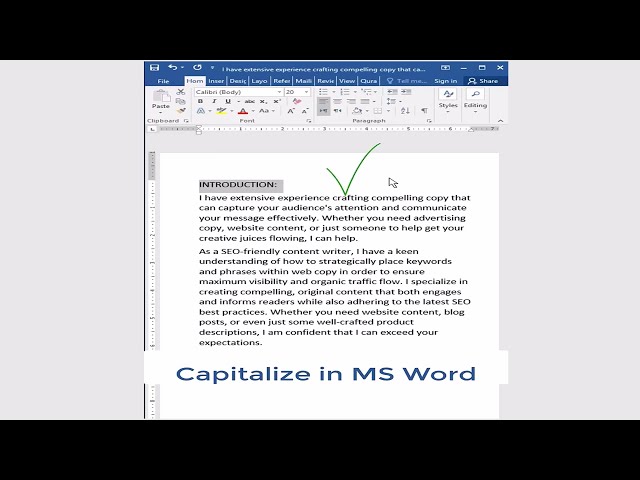This screenshot has height=480, width=640.
Task: Justify the paragraph text
Action: pos(365,101)
